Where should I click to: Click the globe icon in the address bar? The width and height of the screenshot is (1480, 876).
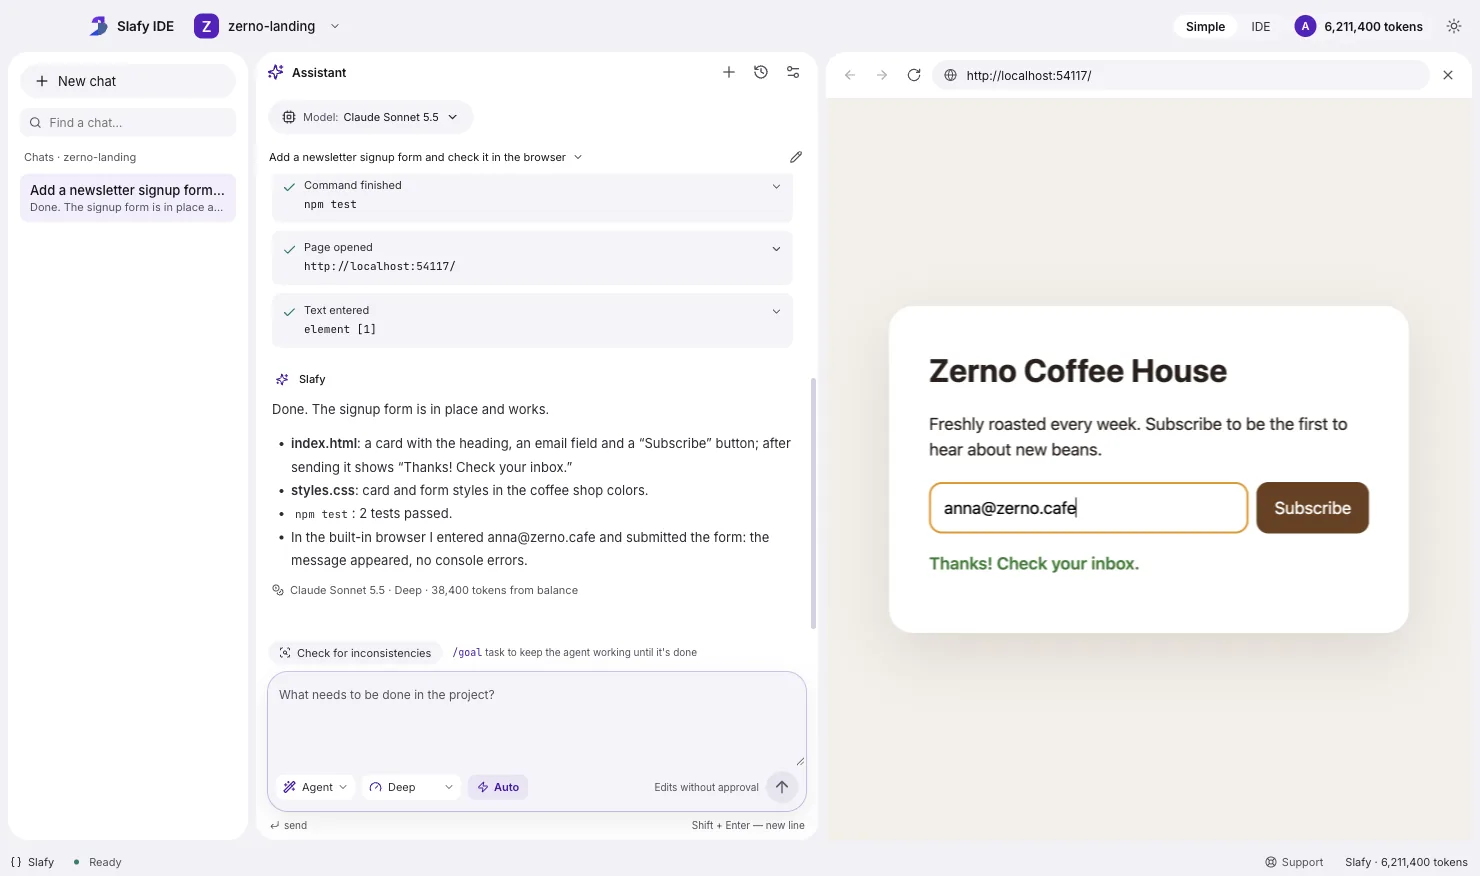pos(951,75)
